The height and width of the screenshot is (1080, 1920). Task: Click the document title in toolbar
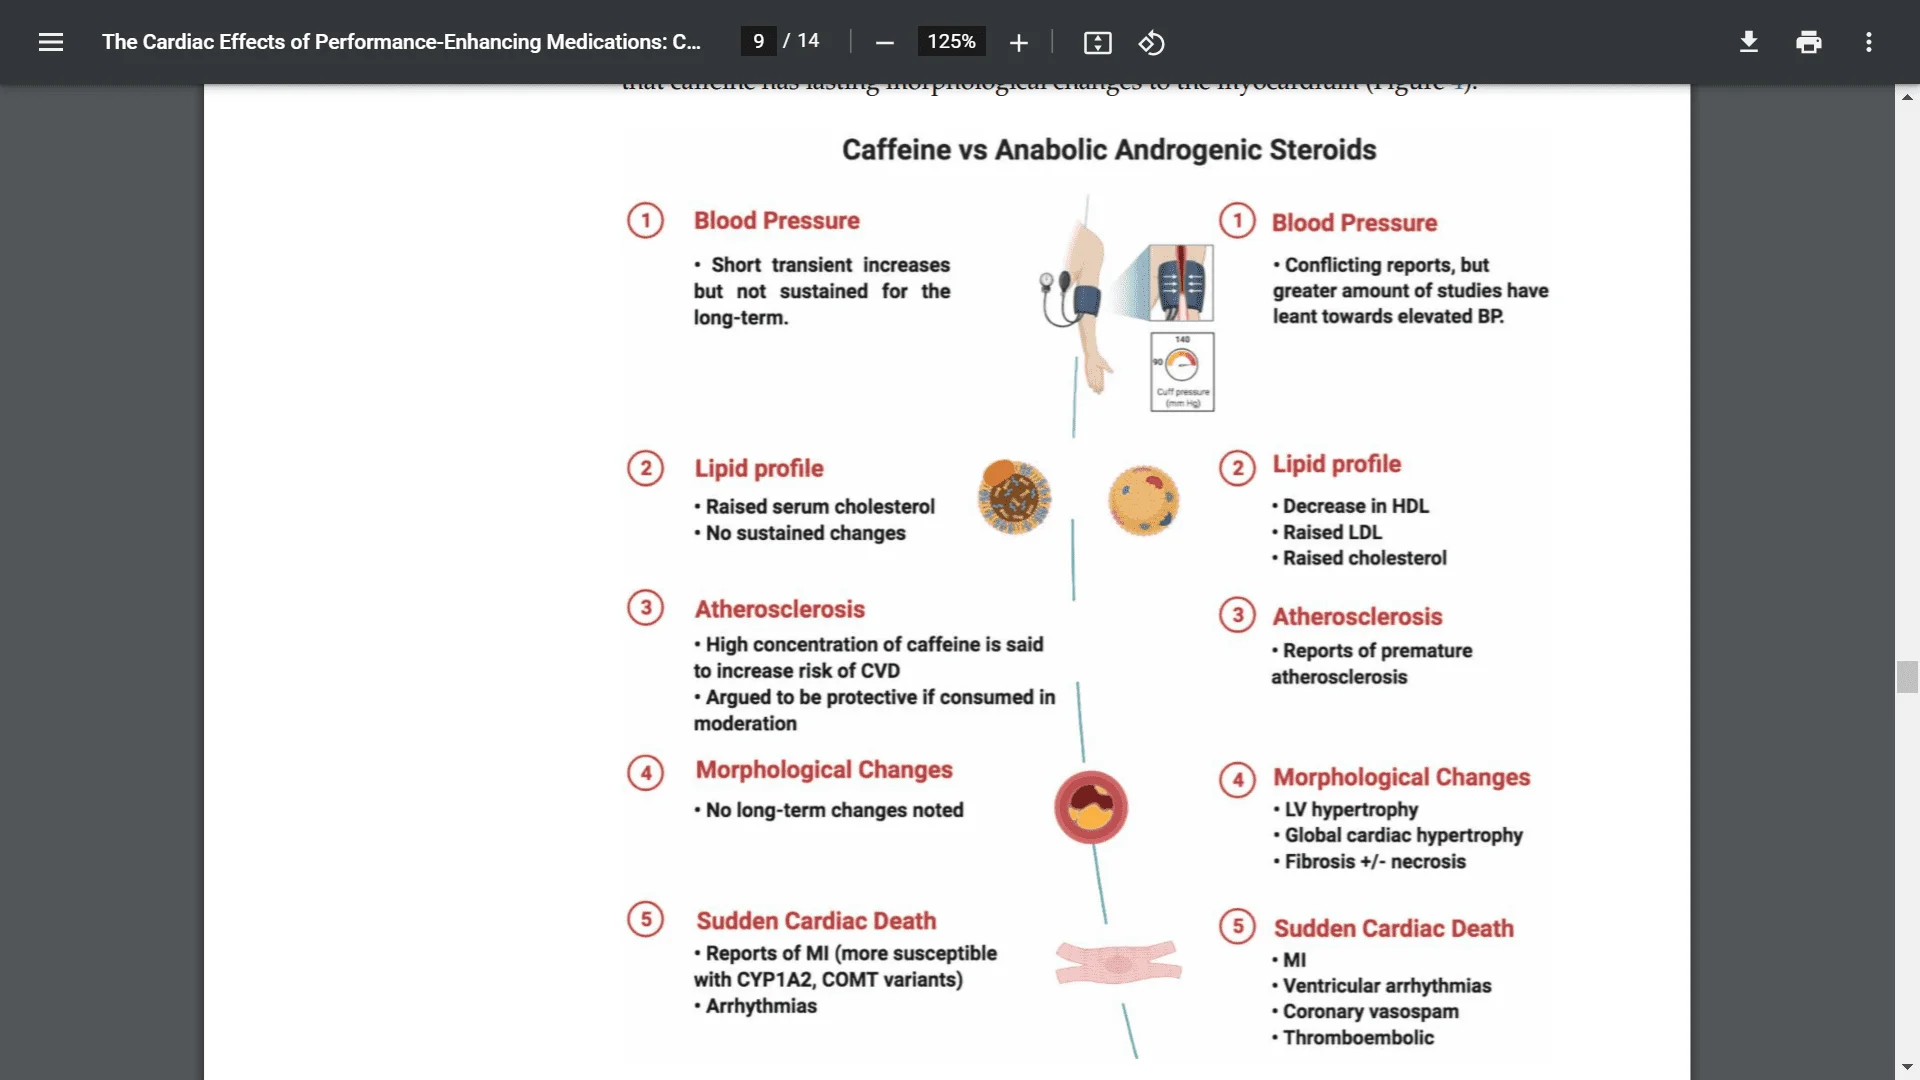tap(401, 42)
